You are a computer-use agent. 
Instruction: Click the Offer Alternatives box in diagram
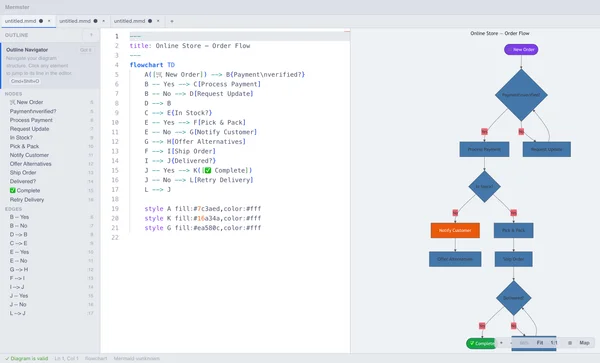[x=455, y=259]
